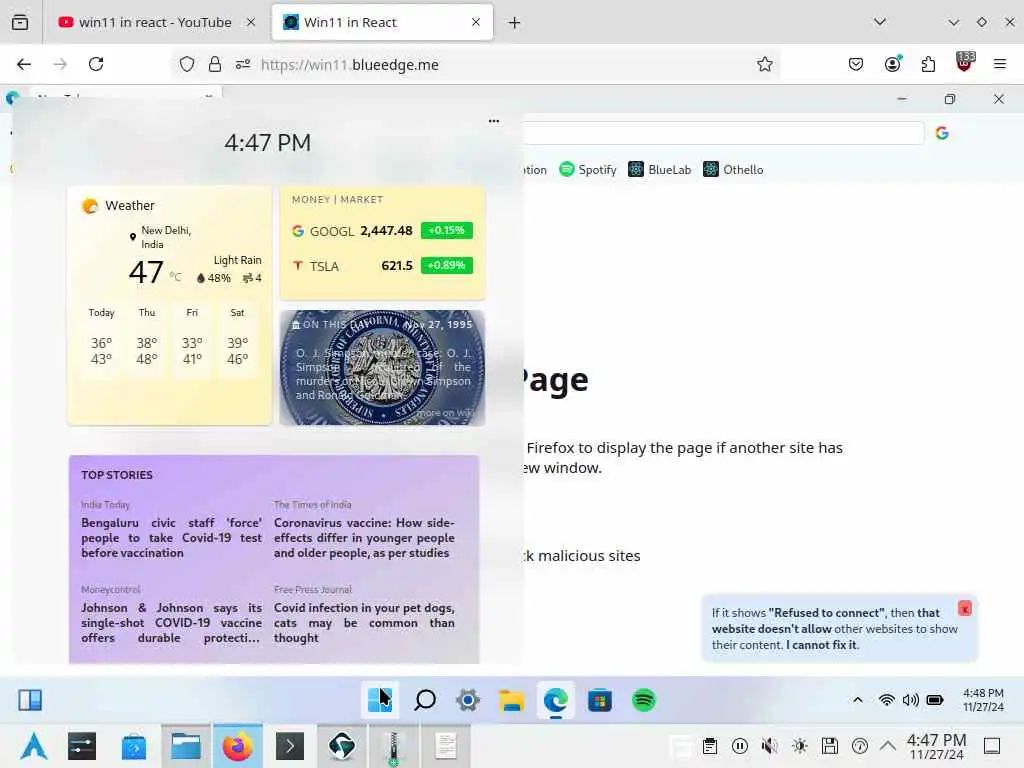Screen dimensions: 1024x768
Task: Save page to Pocket
Action: tap(856, 64)
